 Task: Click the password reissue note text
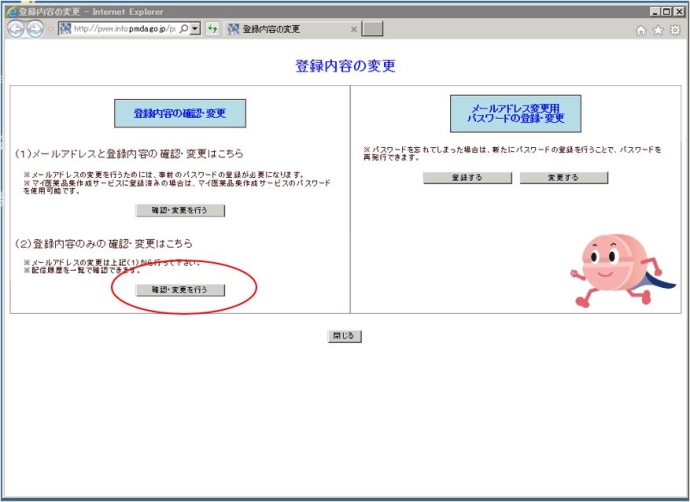pyautogui.click(x=512, y=154)
